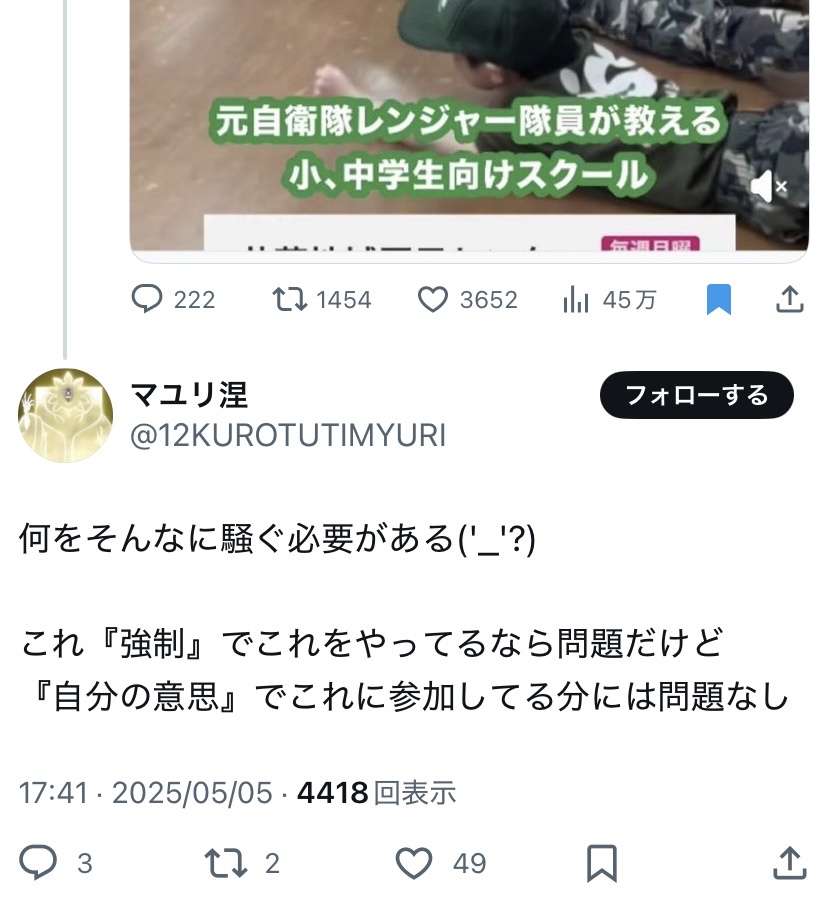Reply to the main post with 3 replies
This screenshot has height=904, width=828.
(56, 863)
